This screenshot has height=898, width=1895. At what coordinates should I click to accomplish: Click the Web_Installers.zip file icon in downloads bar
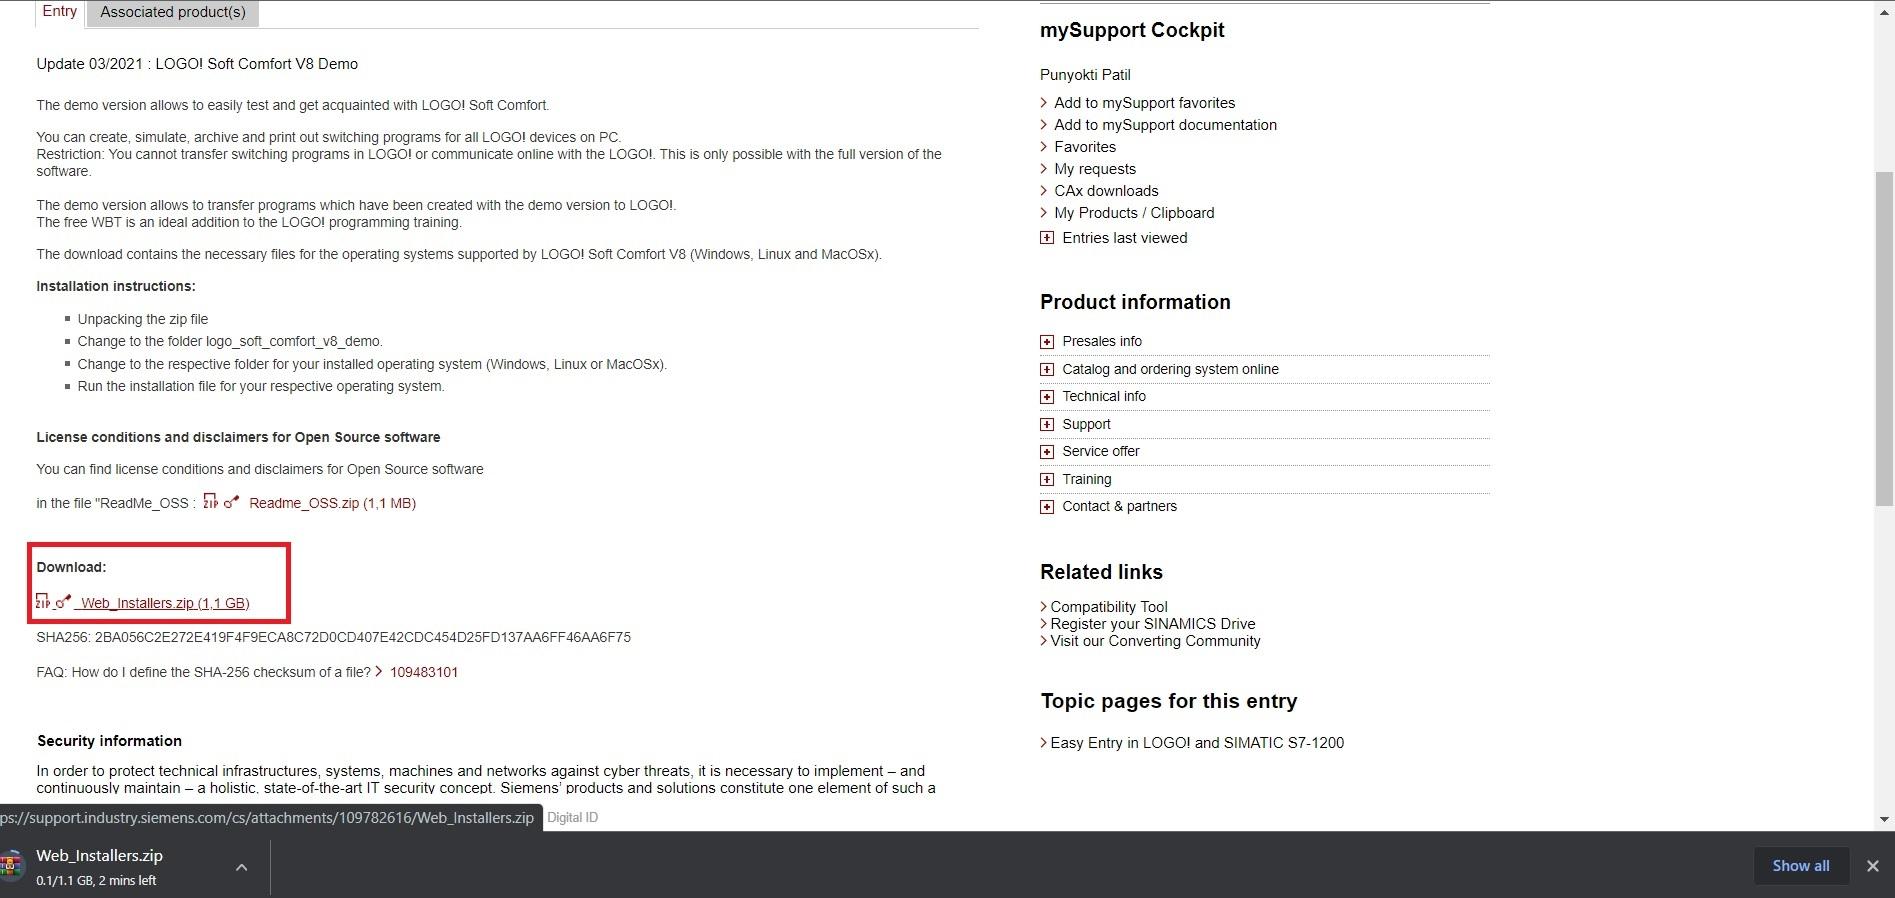click(x=11, y=866)
